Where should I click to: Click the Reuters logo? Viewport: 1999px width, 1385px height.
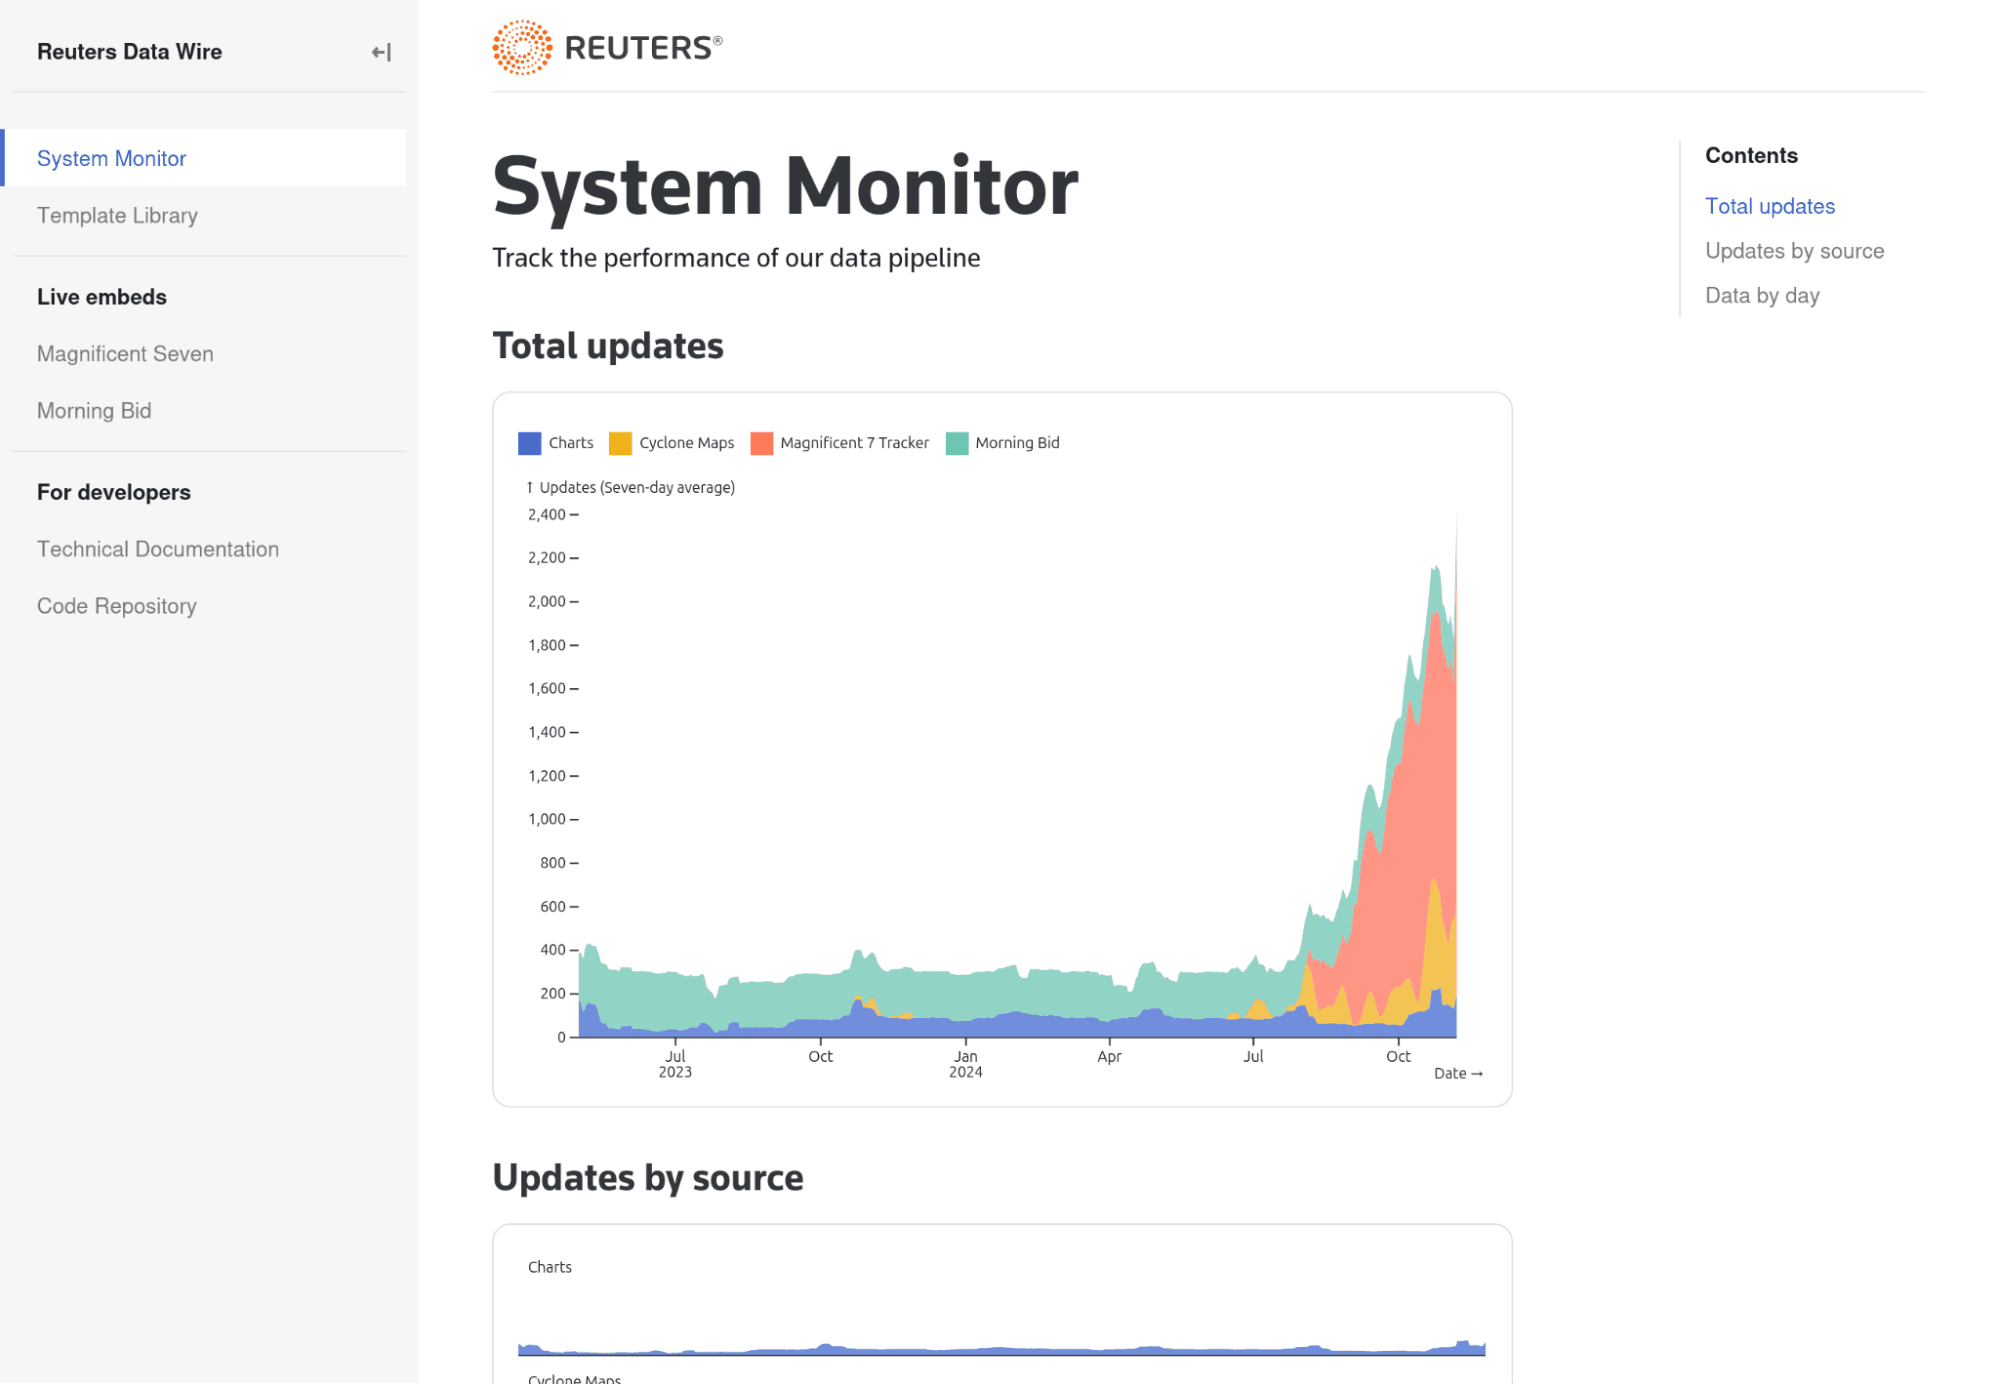coord(606,46)
